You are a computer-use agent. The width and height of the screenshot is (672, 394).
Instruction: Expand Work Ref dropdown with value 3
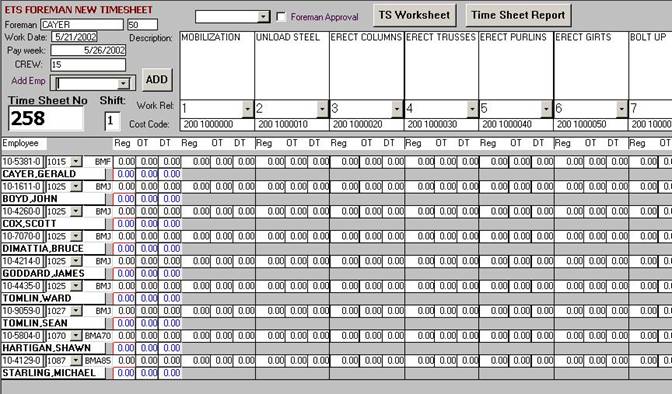coord(397,109)
